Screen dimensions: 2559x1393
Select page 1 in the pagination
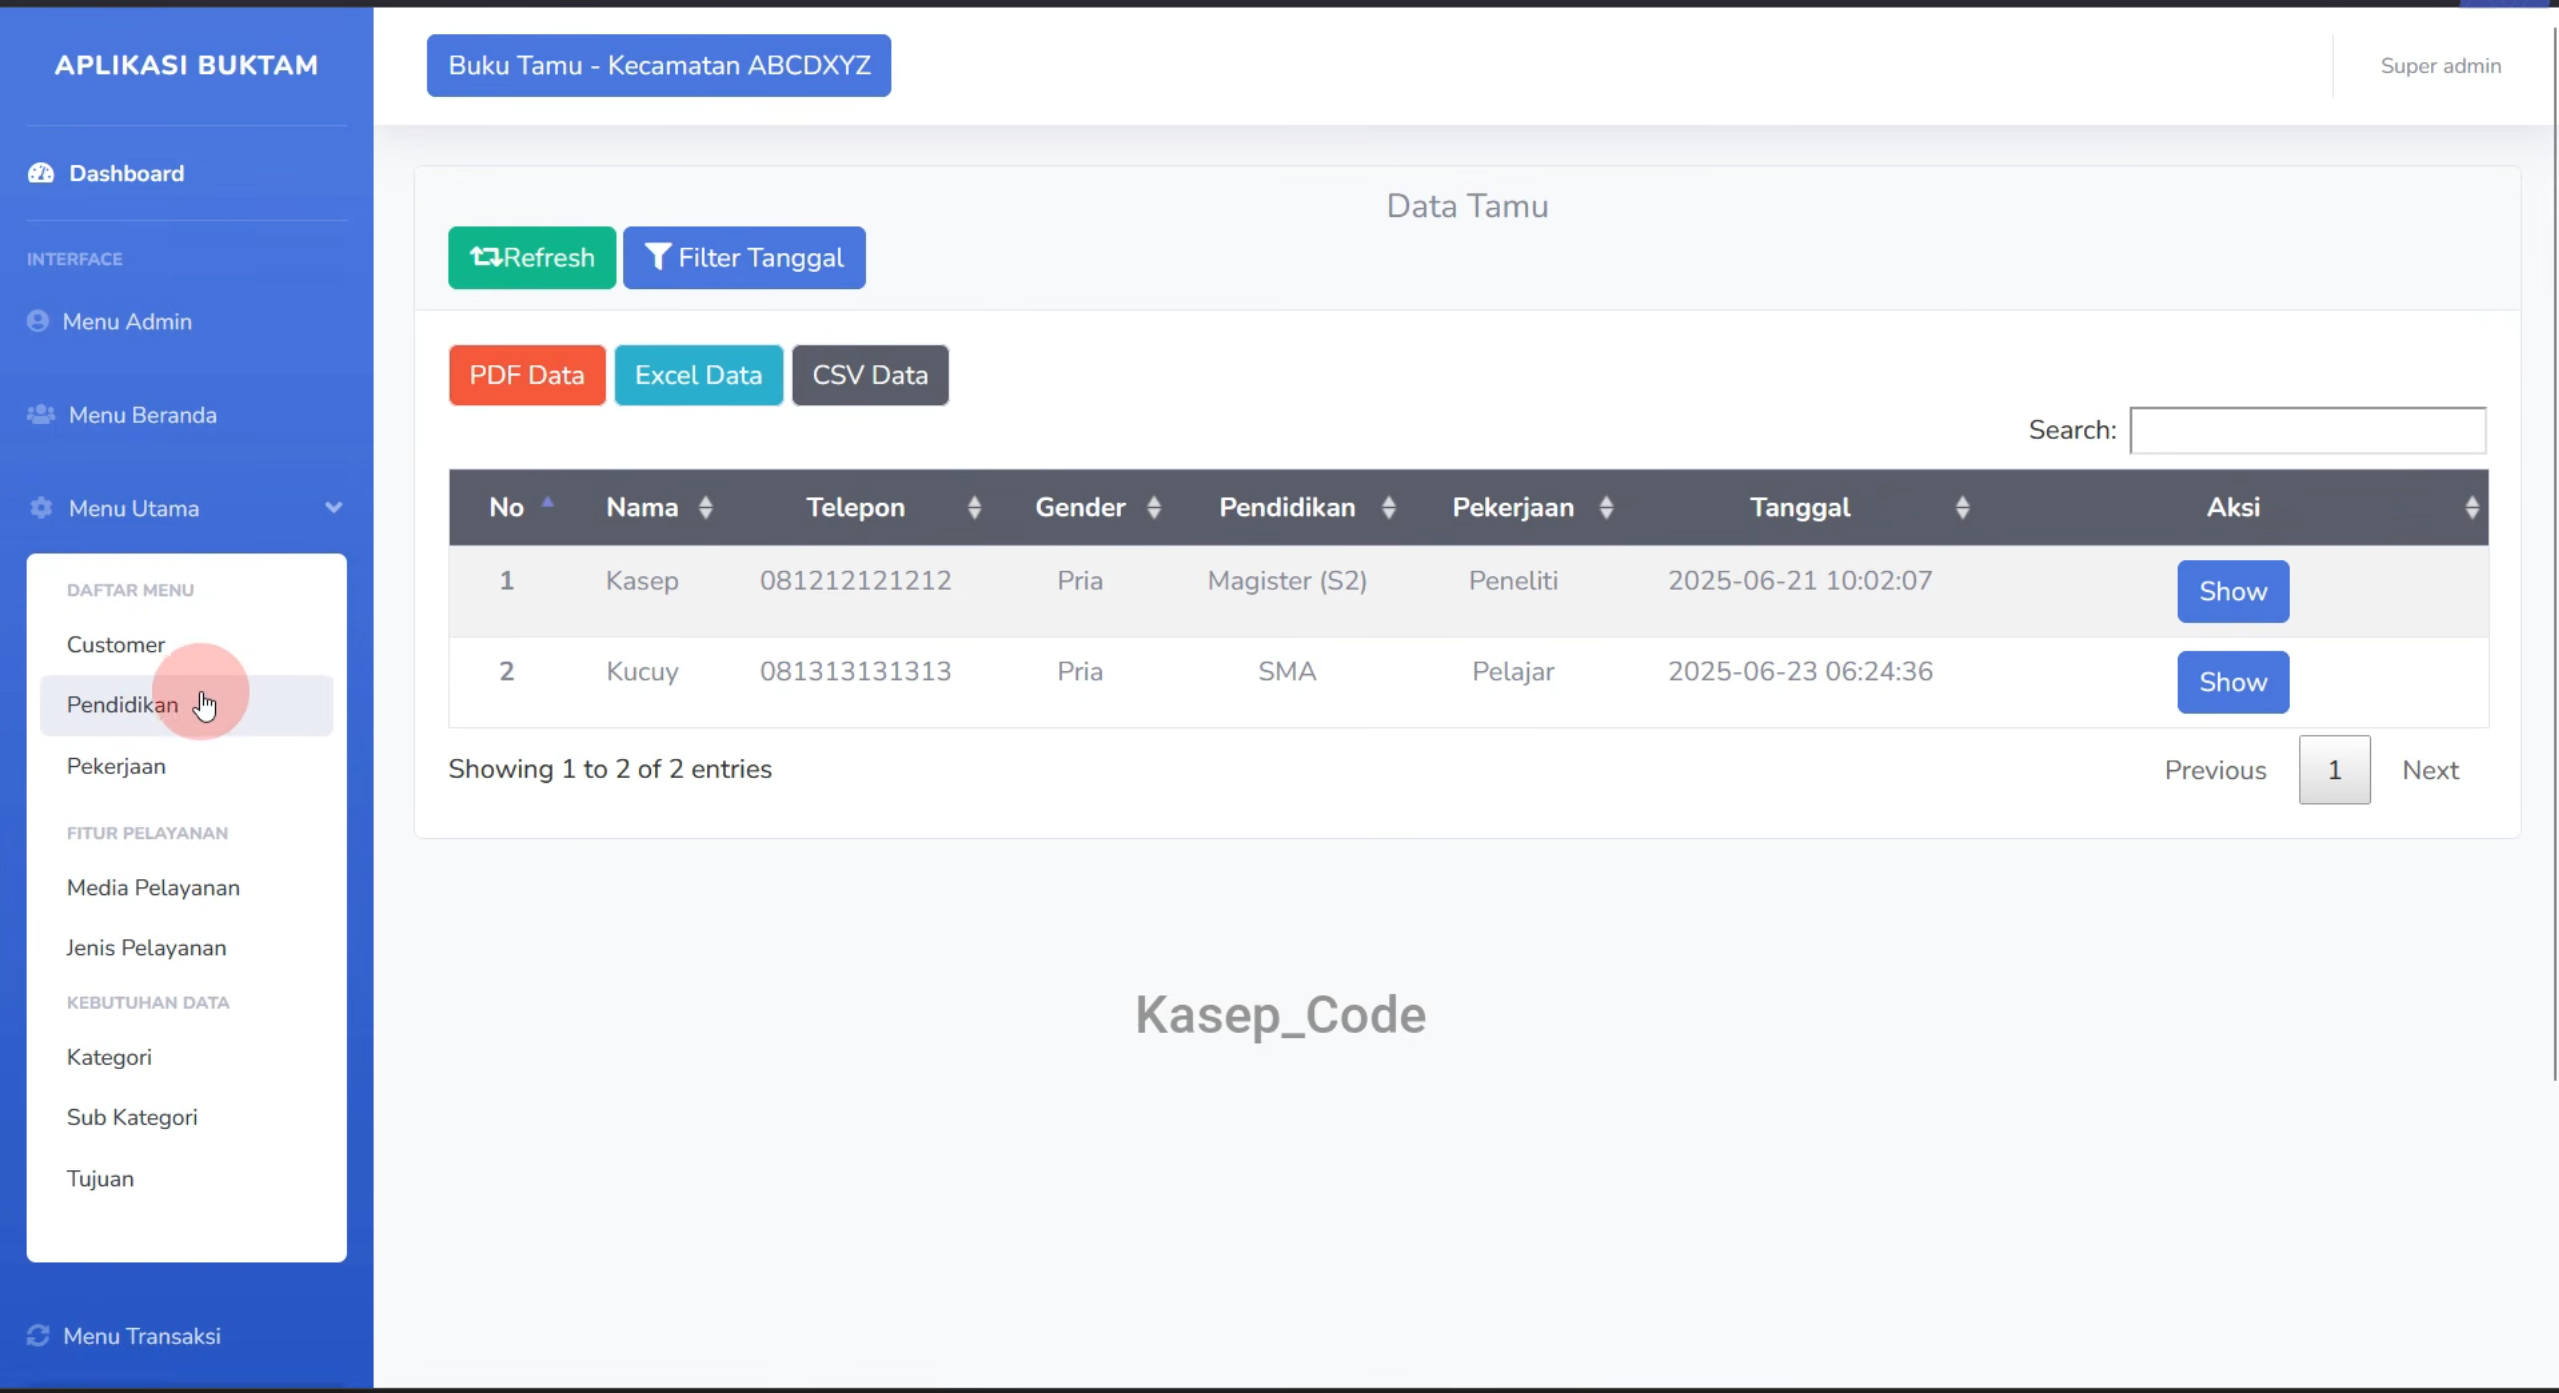[x=2334, y=770]
